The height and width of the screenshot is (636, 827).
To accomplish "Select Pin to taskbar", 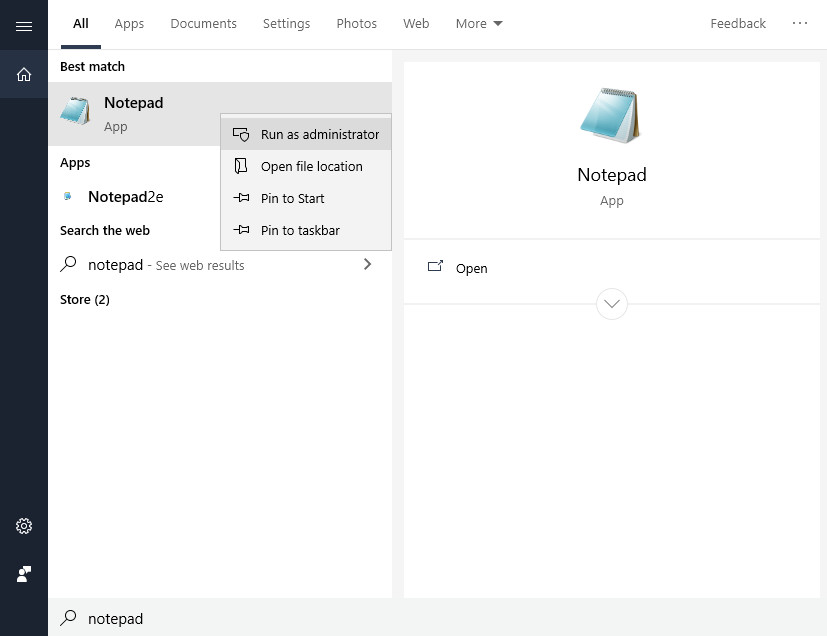I will point(306,230).
